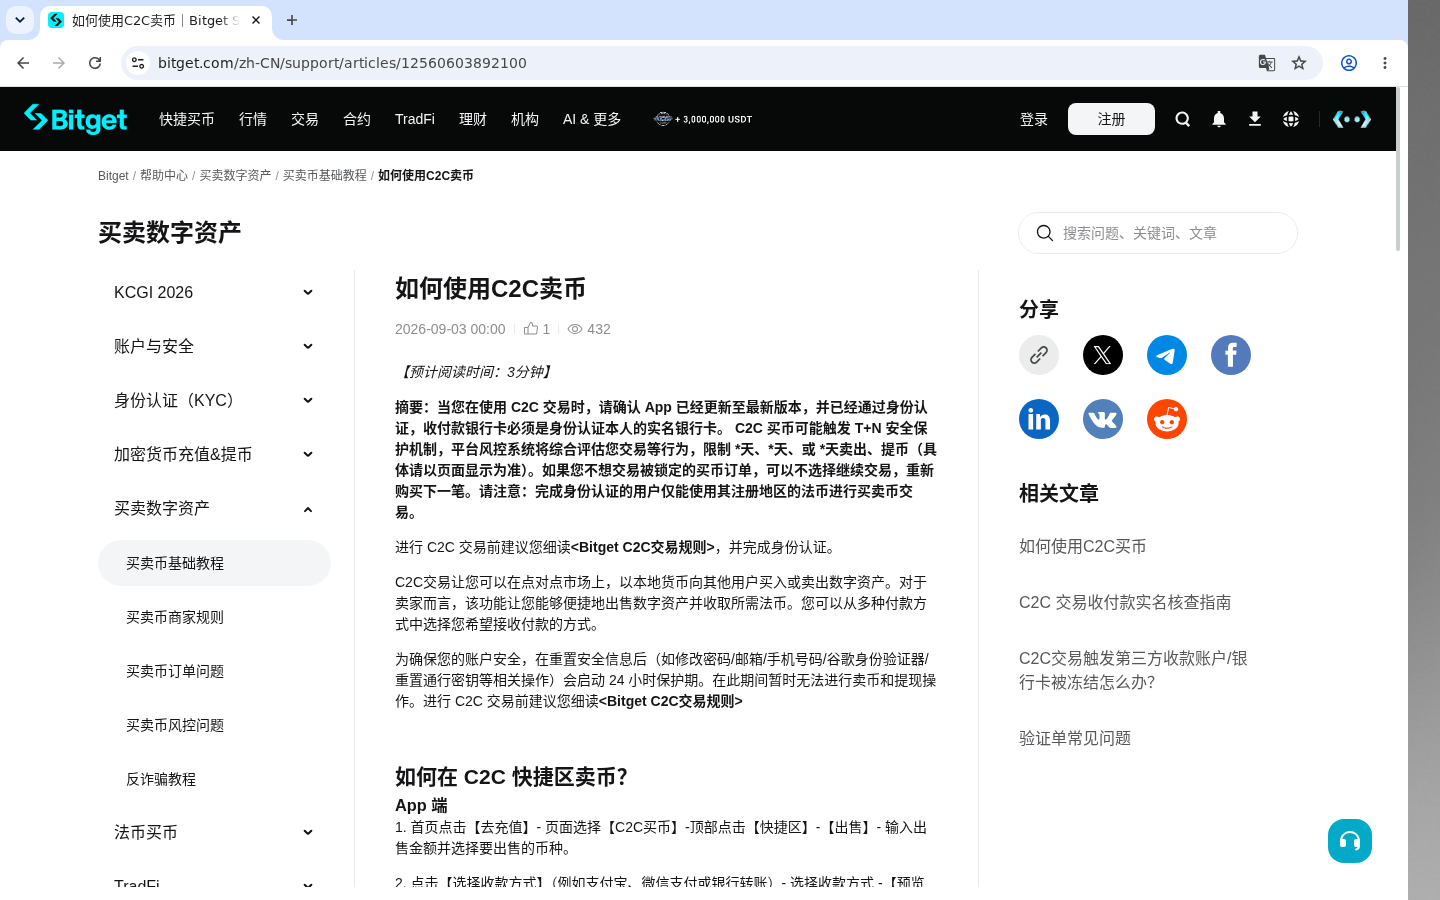
Task: Share article on Facebook
Action: tap(1231, 355)
